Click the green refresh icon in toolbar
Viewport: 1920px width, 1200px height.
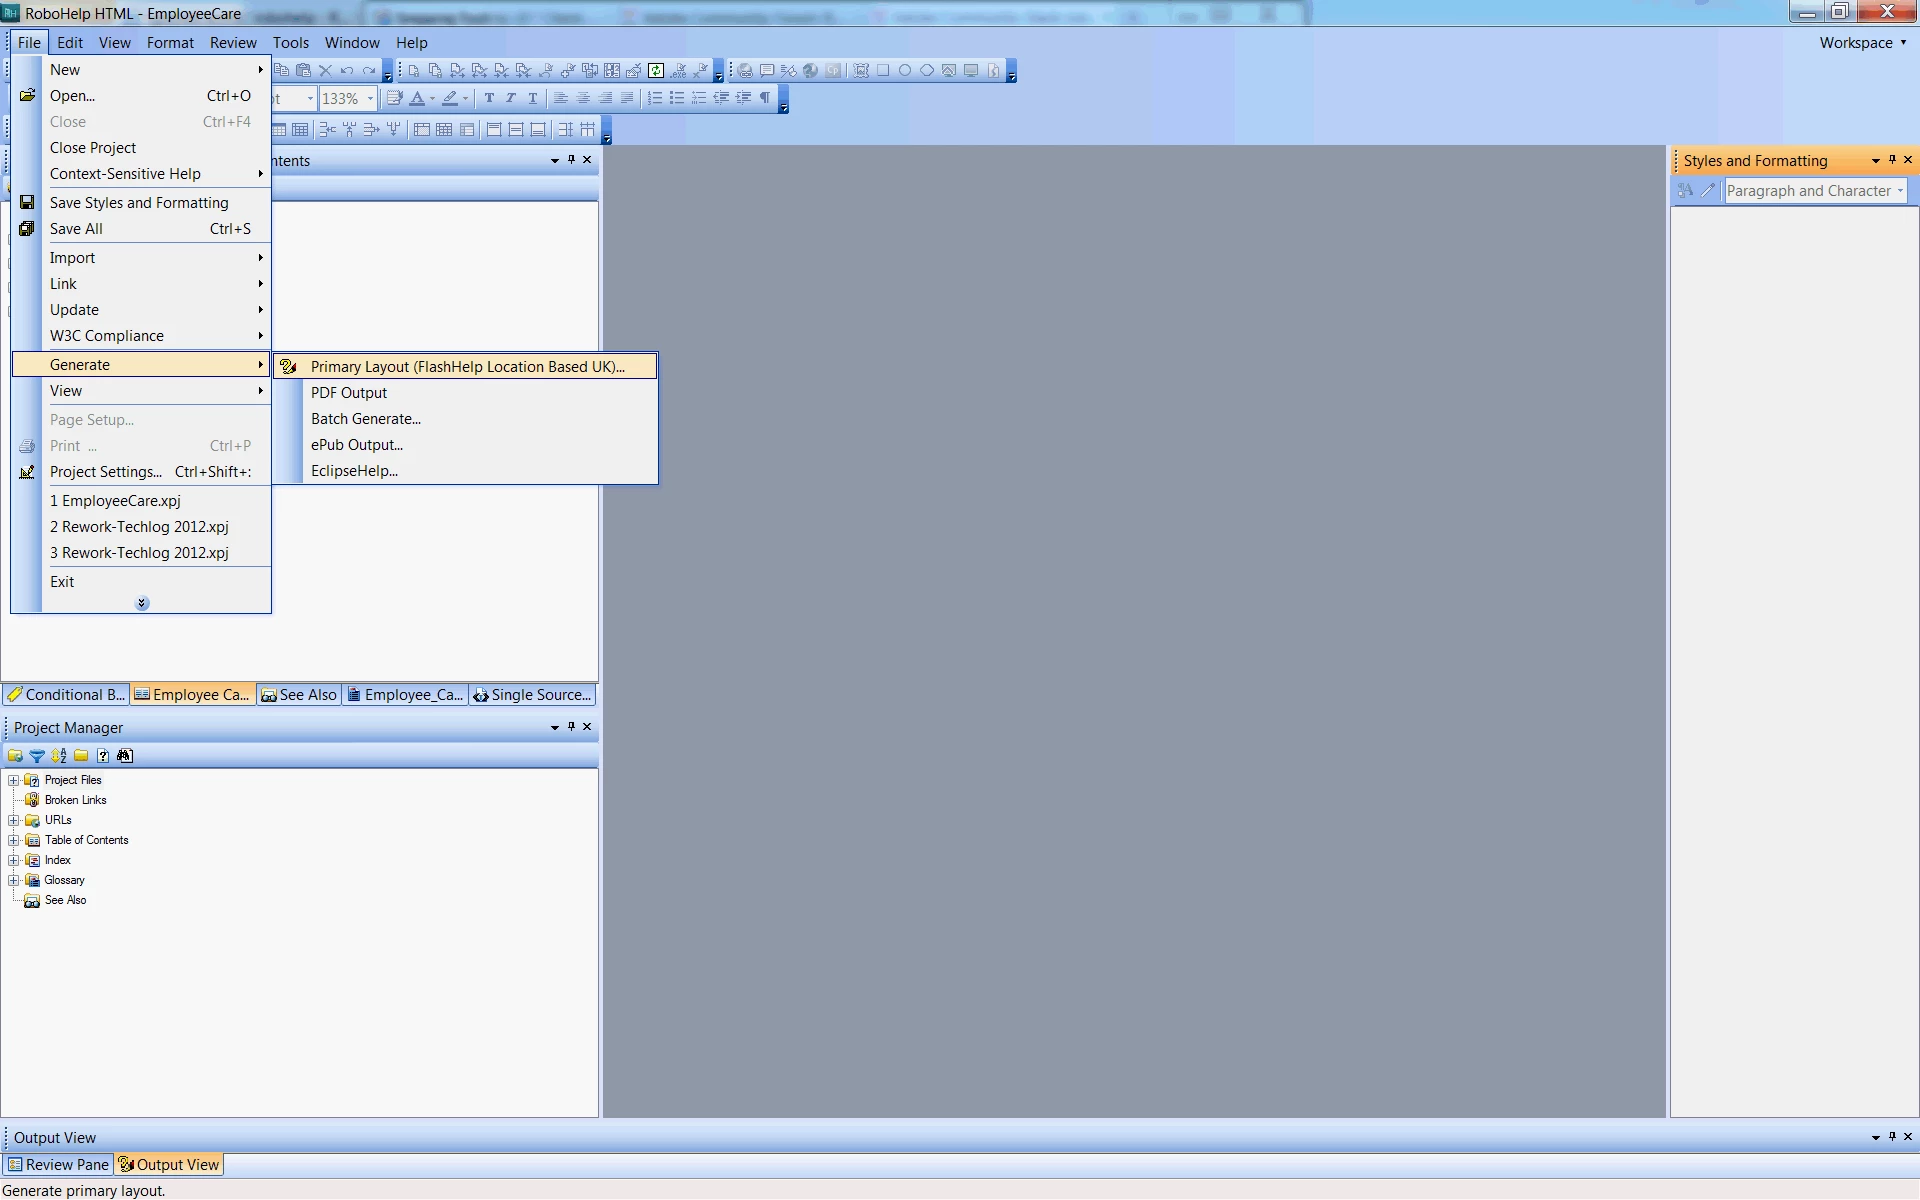pos(656,70)
